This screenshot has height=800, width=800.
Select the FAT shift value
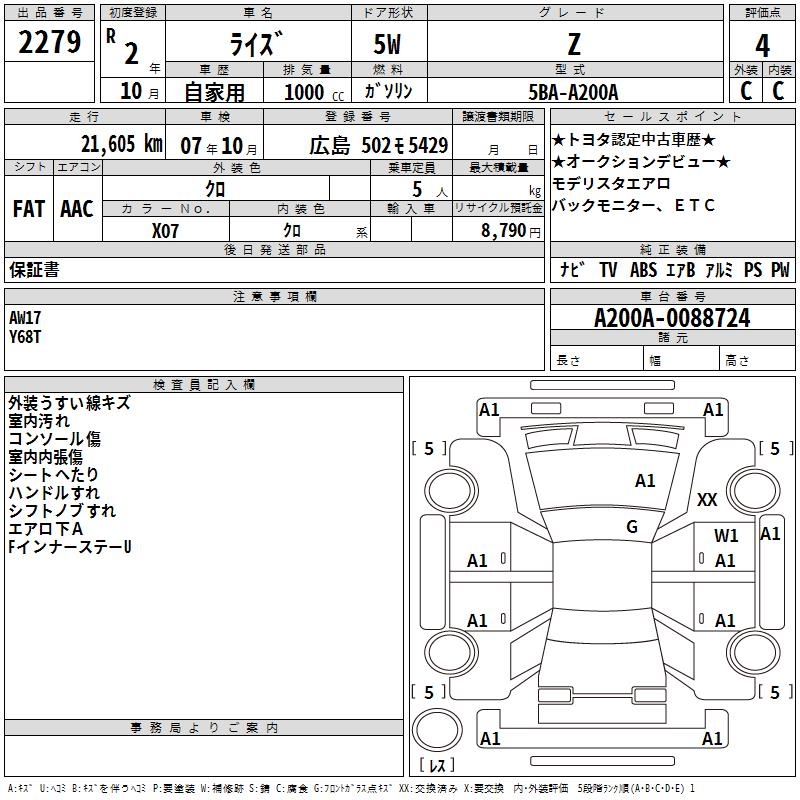(29, 209)
